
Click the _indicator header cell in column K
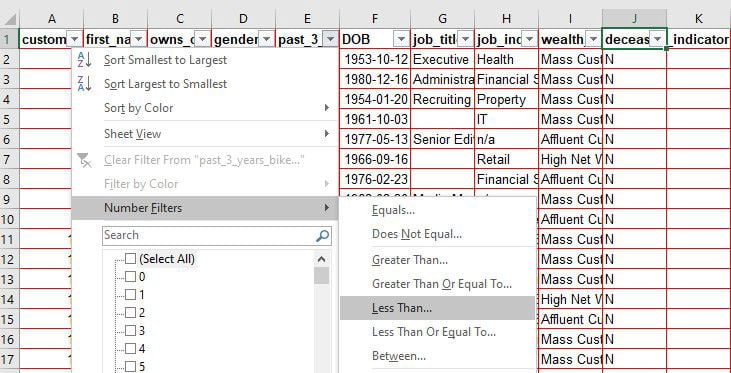point(698,39)
